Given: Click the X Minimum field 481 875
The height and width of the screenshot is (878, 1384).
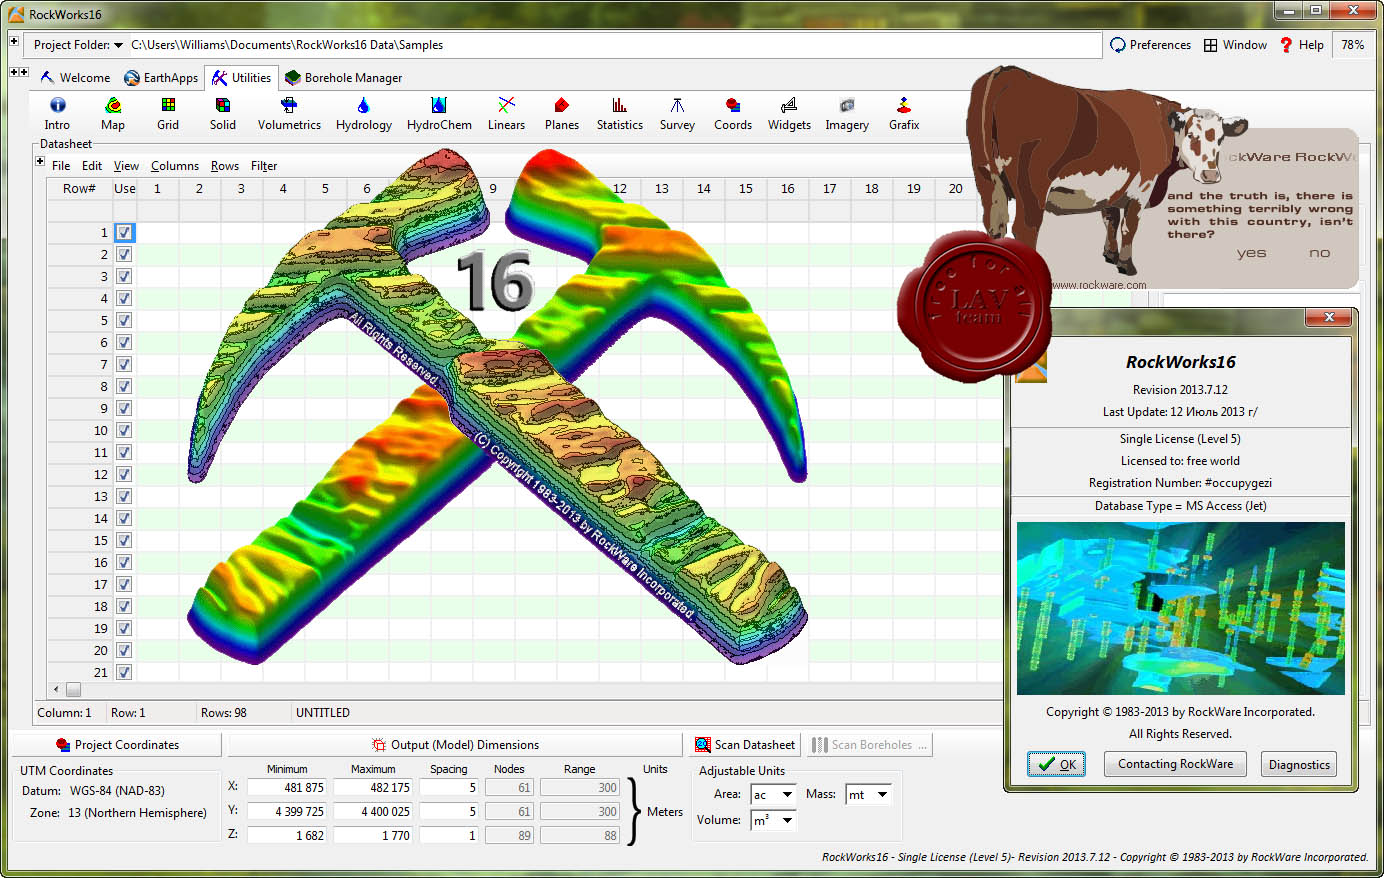Looking at the screenshot, I should (x=288, y=788).
